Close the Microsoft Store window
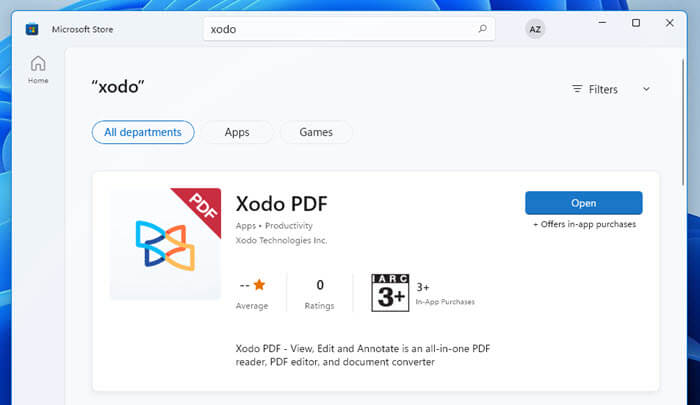 tap(669, 22)
